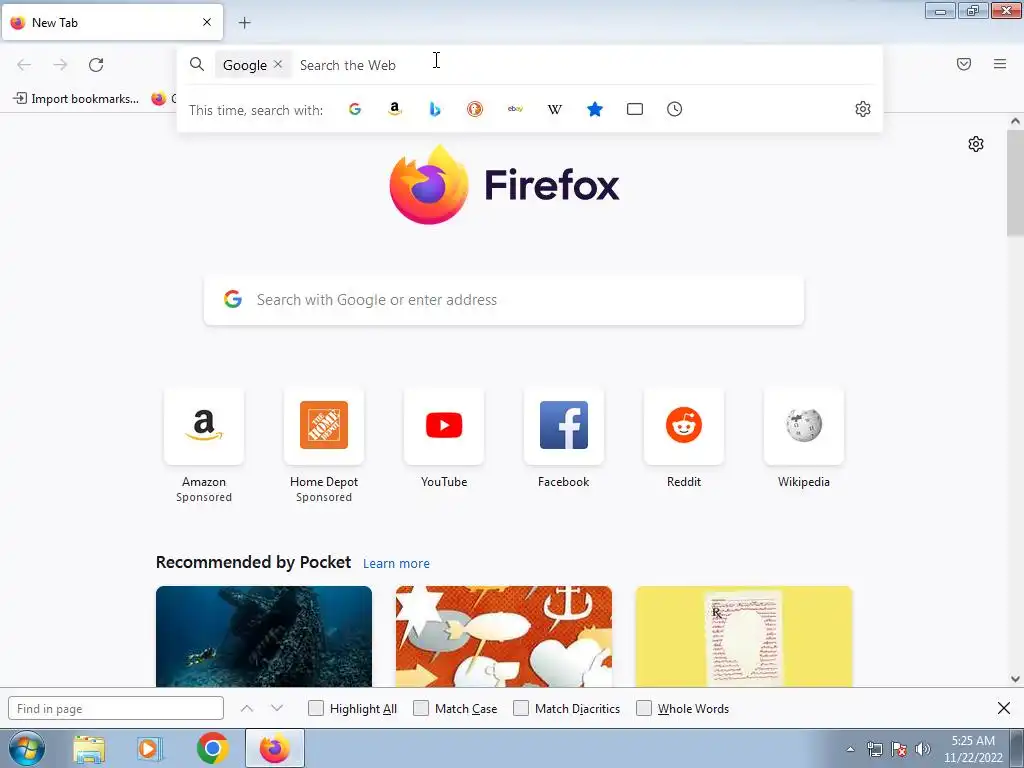Click the magnifier icon in address bar
The image size is (1024, 768).
[x=197, y=64]
